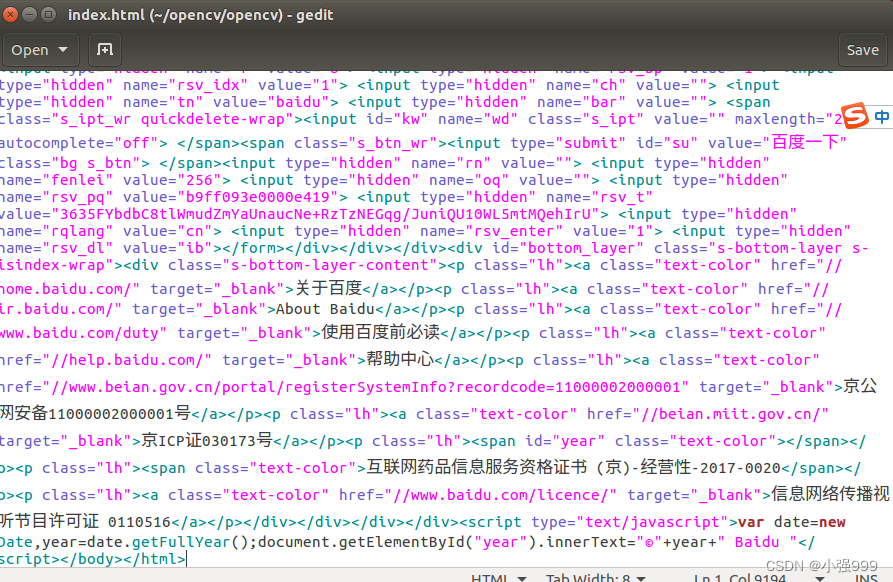The height and width of the screenshot is (582, 893).
Task: Click the string //help.baidu.com/
Action: pyautogui.click(x=127, y=360)
